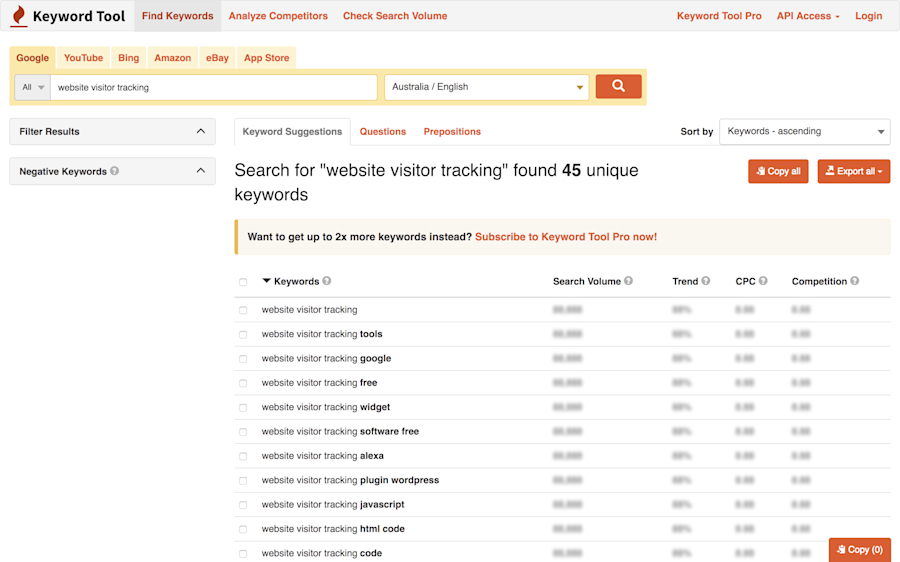Click the sort arrow on Keywords column
This screenshot has height=562, width=900.
pyautogui.click(x=266, y=281)
